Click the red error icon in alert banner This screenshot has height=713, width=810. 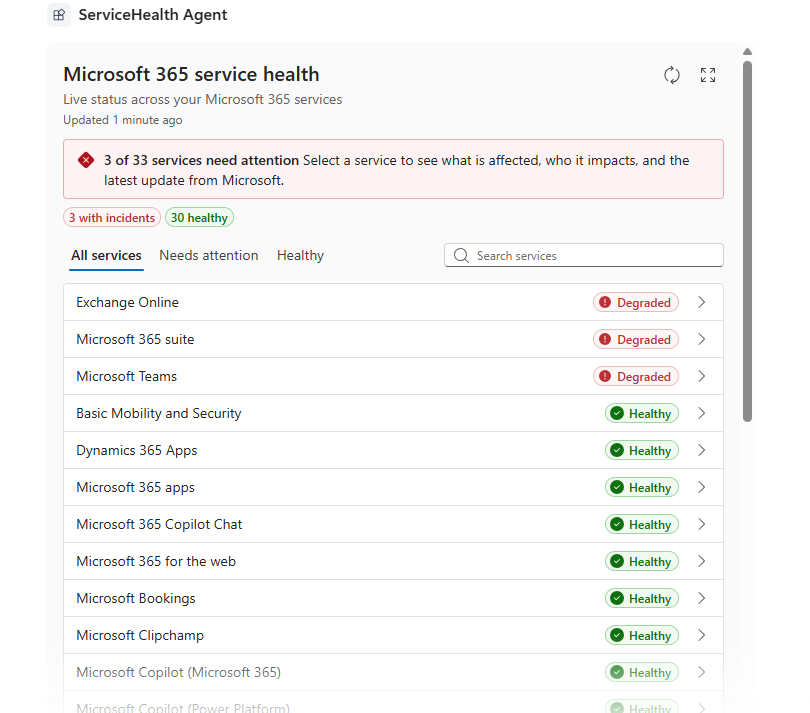(86, 160)
